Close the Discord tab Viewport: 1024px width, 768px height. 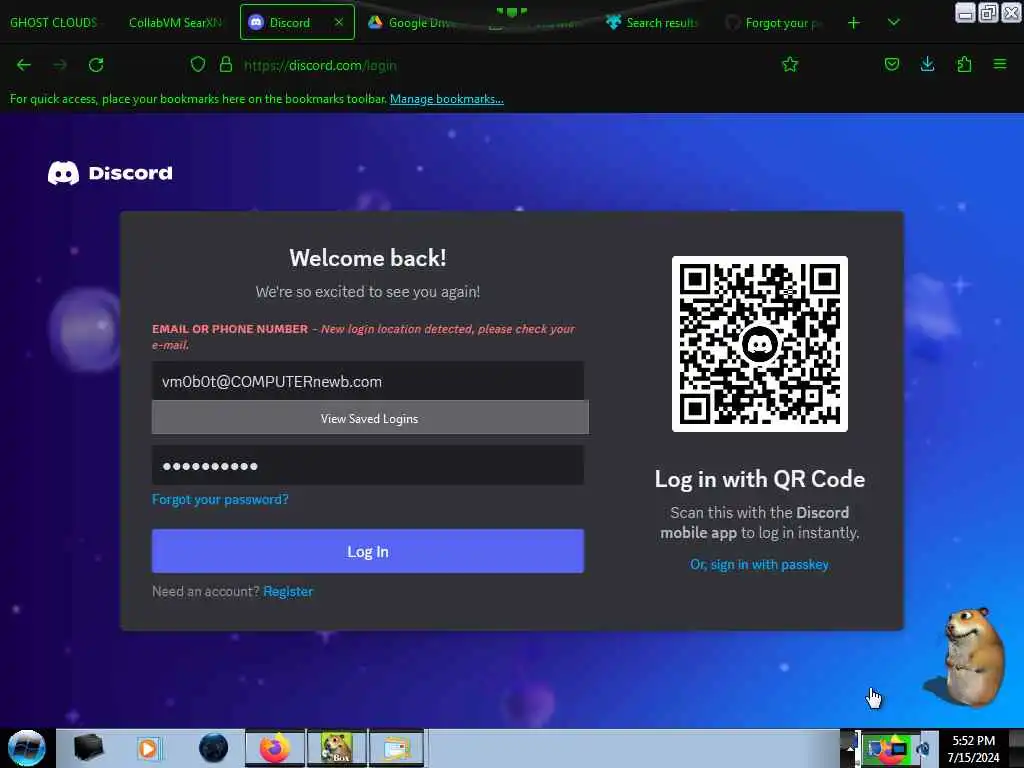(339, 22)
